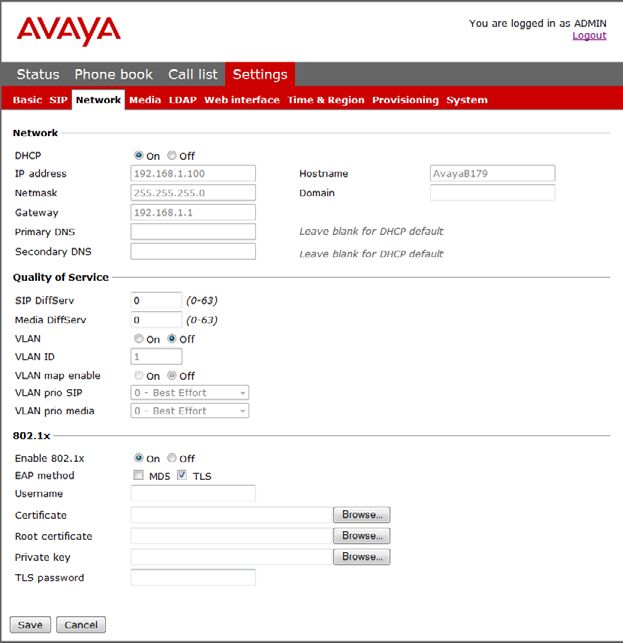Click the VLAN ID field
The width and height of the screenshot is (623, 643).
pyautogui.click(x=156, y=356)
